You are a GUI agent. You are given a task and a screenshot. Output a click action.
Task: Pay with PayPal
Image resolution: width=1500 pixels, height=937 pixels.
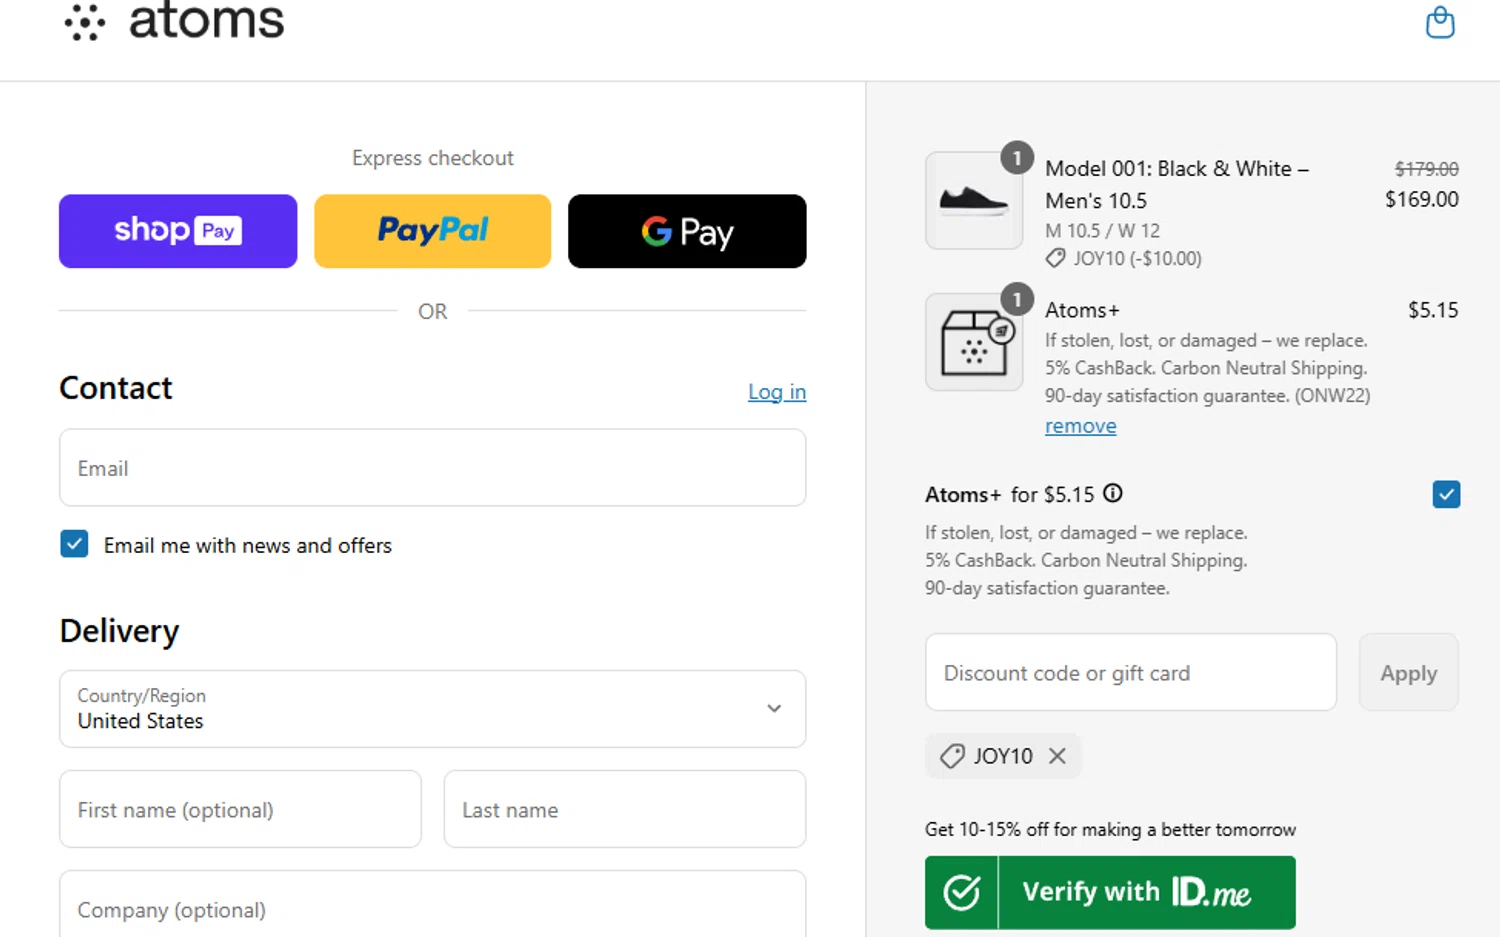(432, 231)
